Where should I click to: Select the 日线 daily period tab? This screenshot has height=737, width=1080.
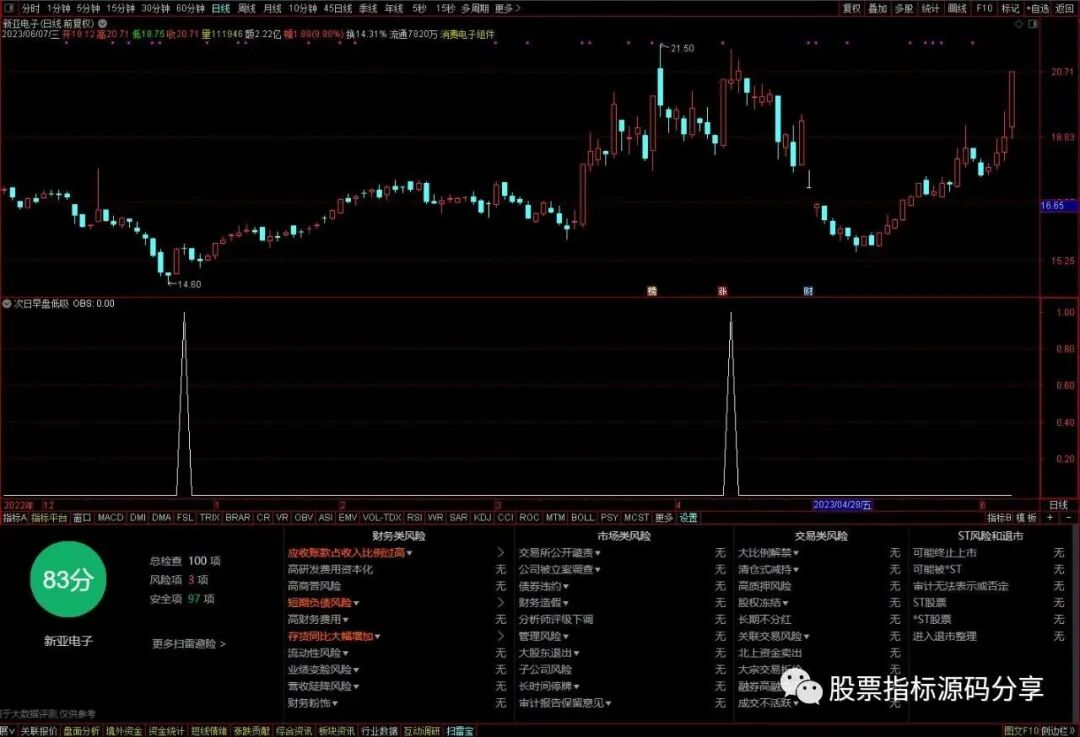220,8
